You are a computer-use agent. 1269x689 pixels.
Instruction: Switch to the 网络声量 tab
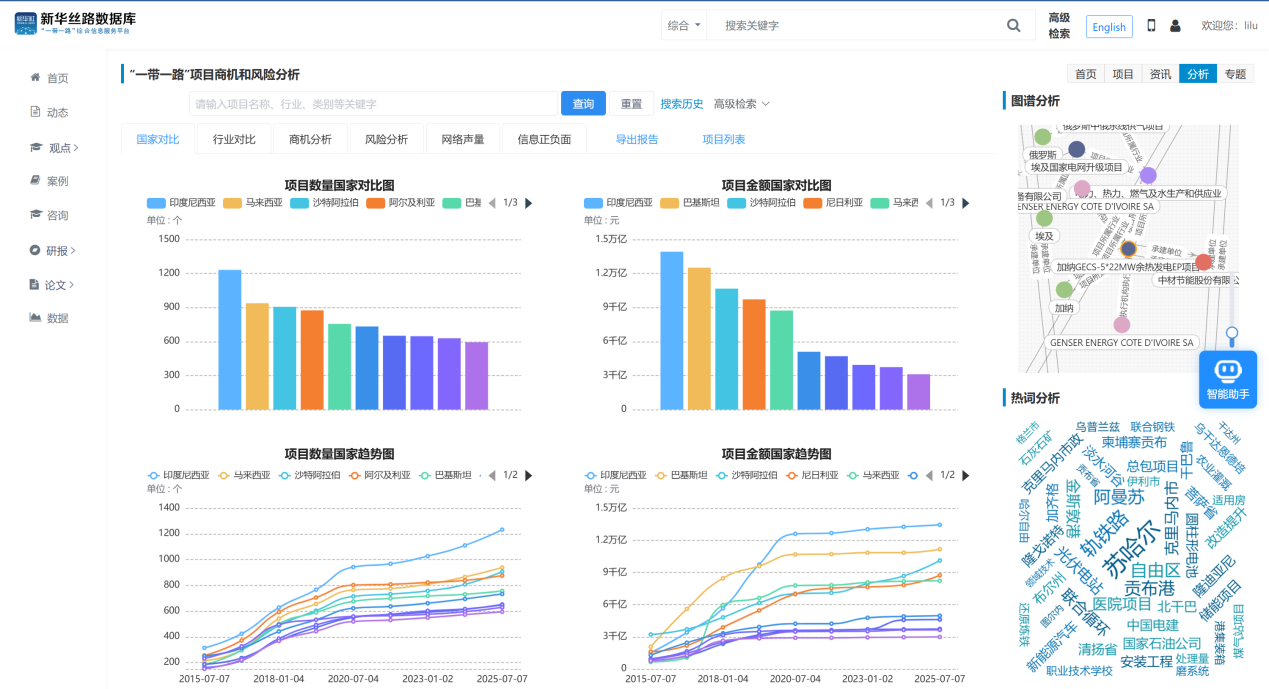coord(463,140)
